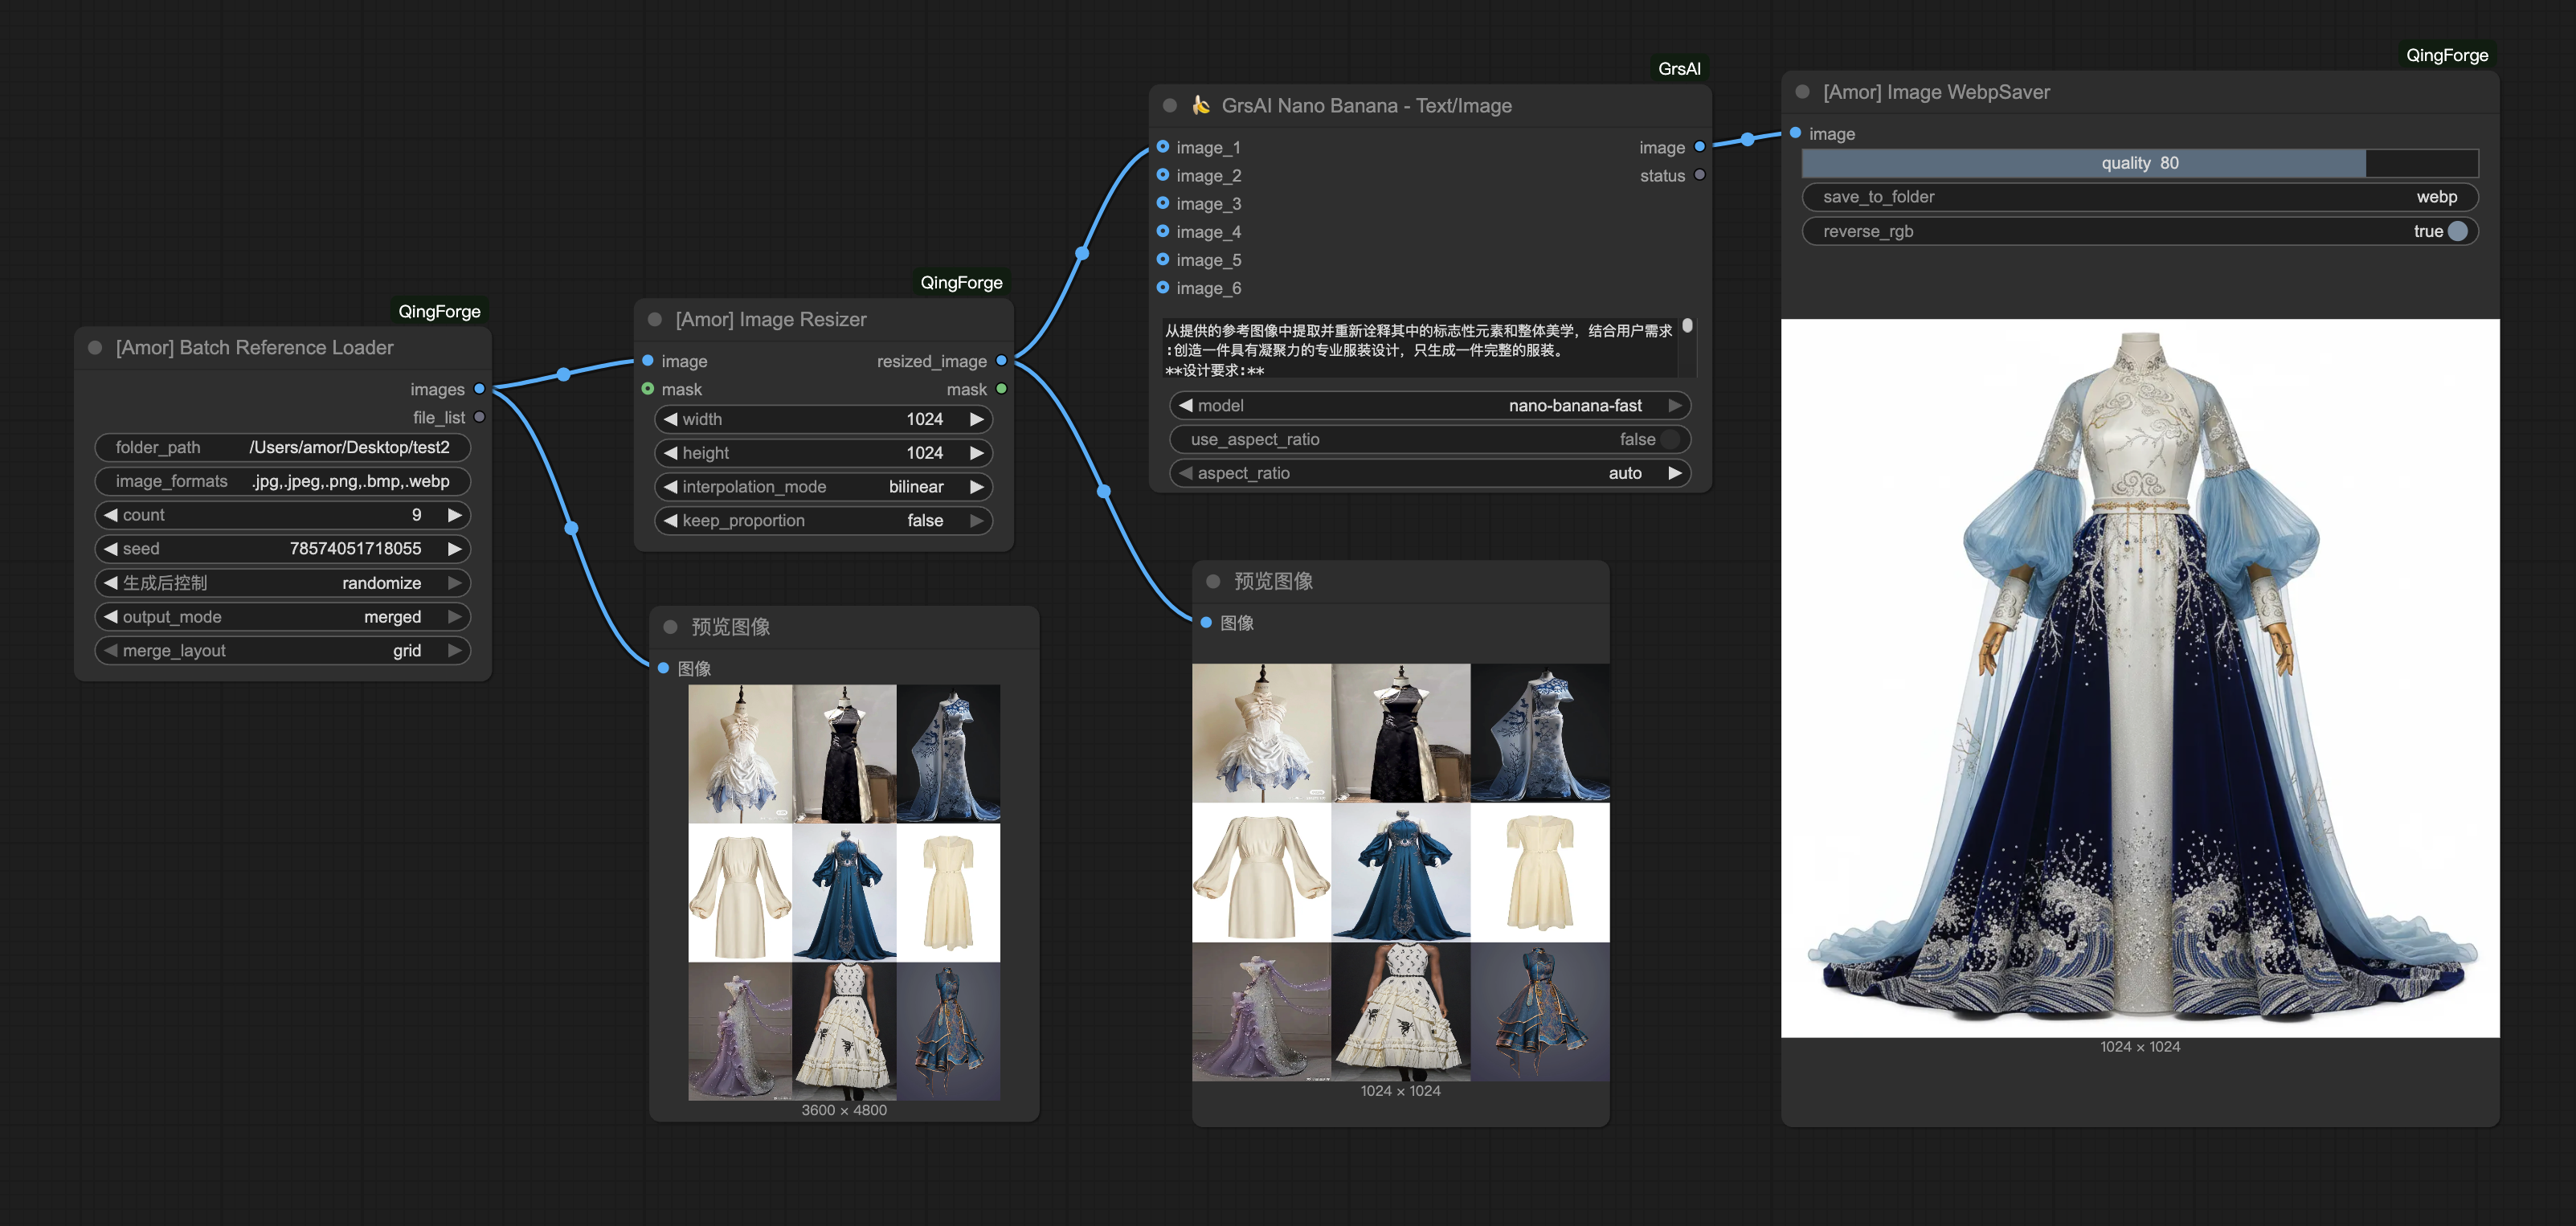This screenshot has height=1226, width=2576.
Task: Click the image_3 input socket
Action: 1163,203
